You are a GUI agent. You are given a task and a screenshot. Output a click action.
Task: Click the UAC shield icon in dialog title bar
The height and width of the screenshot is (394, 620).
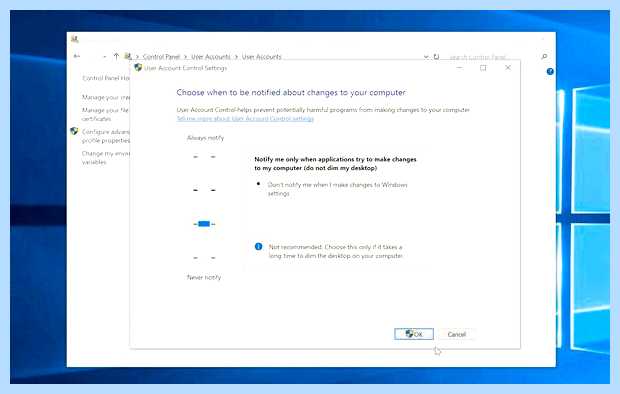[x=138, y=68]
